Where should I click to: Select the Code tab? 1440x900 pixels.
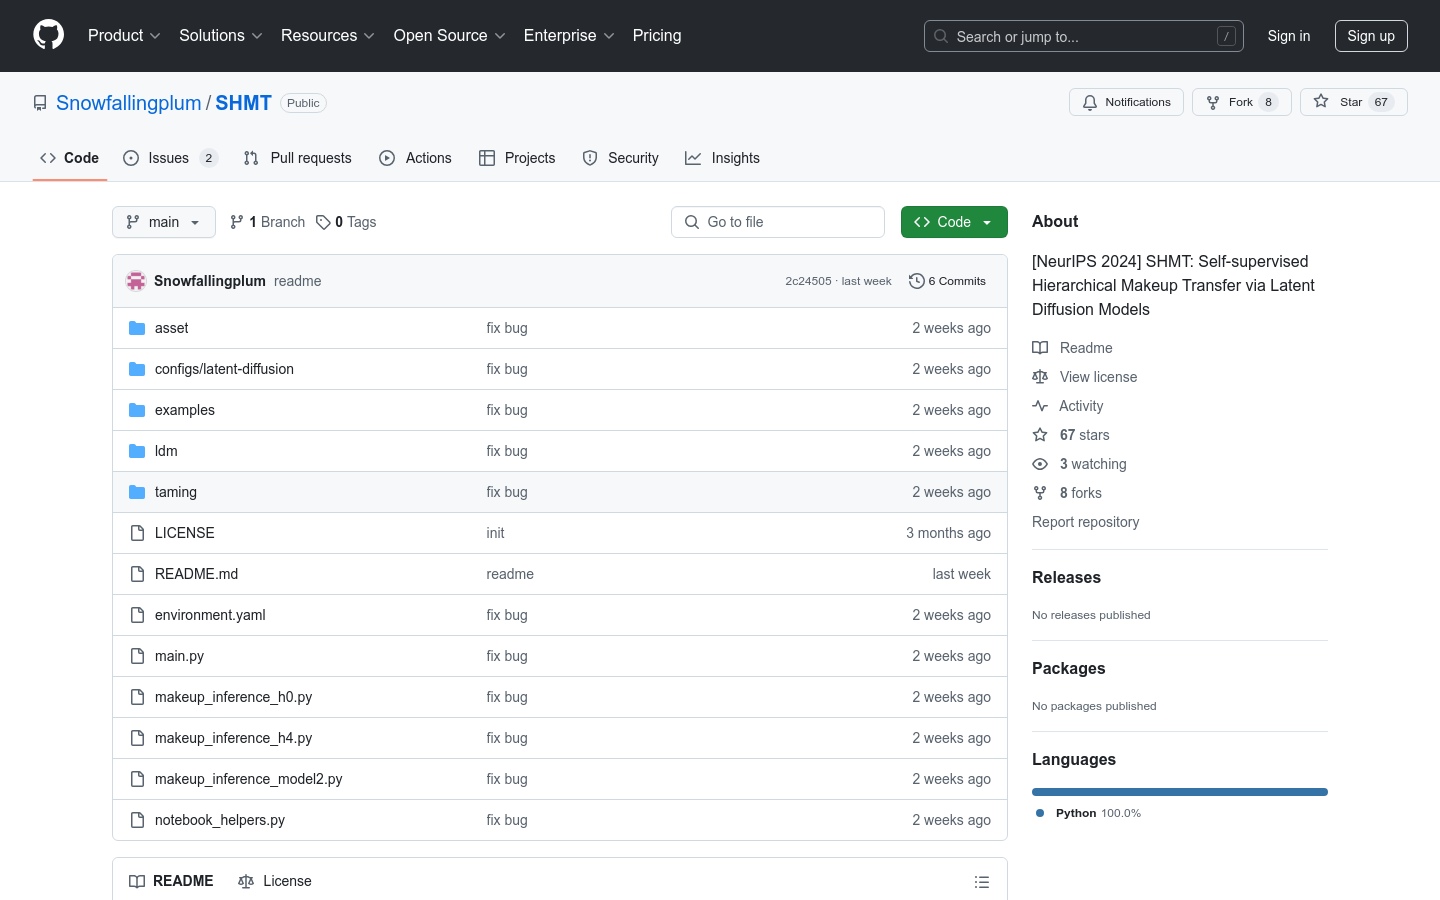click(x=69, y=158)
